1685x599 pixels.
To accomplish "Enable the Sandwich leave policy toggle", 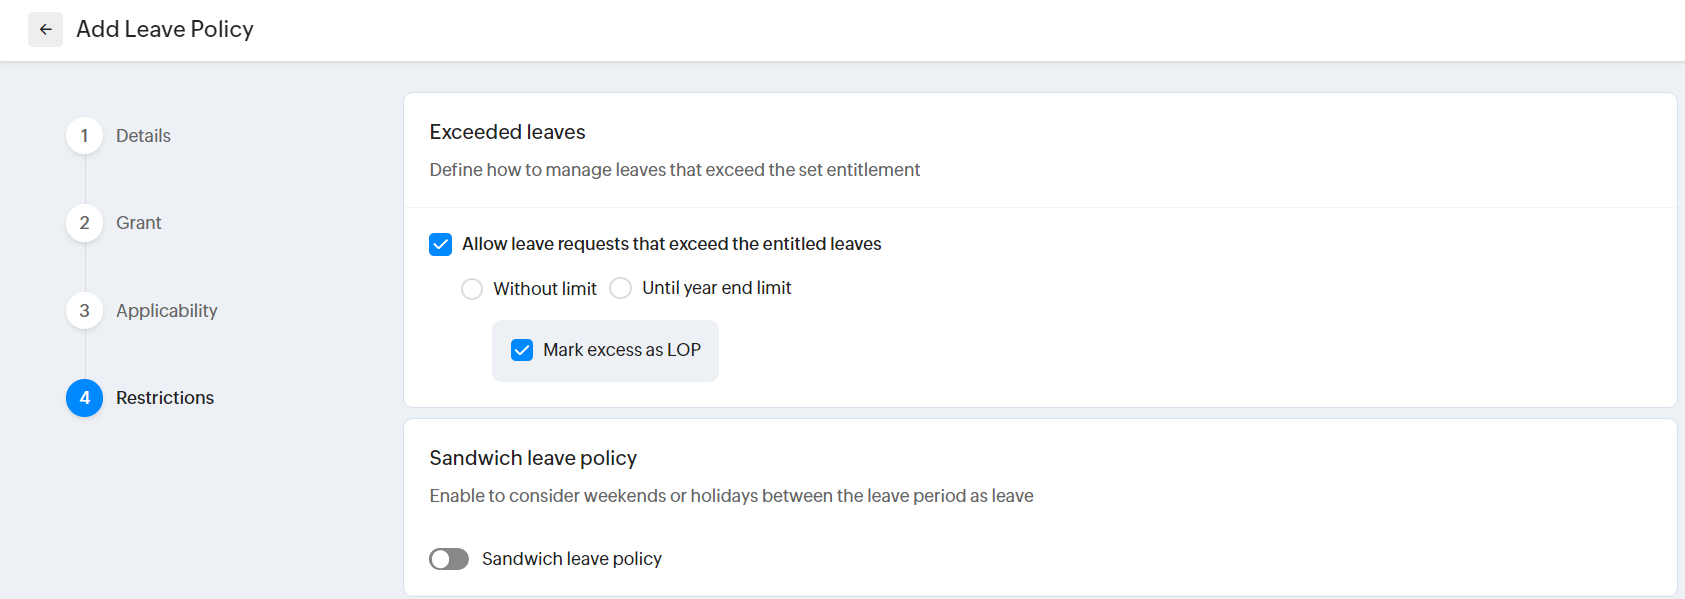I will [x=449, y=559].
